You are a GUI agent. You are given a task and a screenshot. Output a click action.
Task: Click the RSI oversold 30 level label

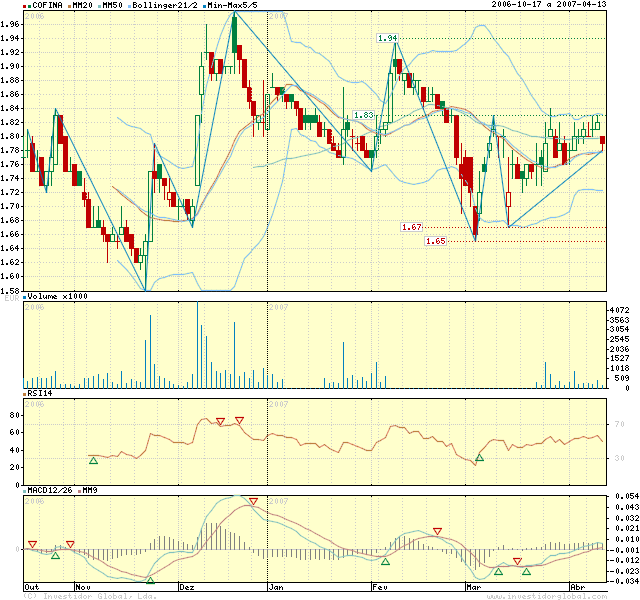[x=620, y=458]
